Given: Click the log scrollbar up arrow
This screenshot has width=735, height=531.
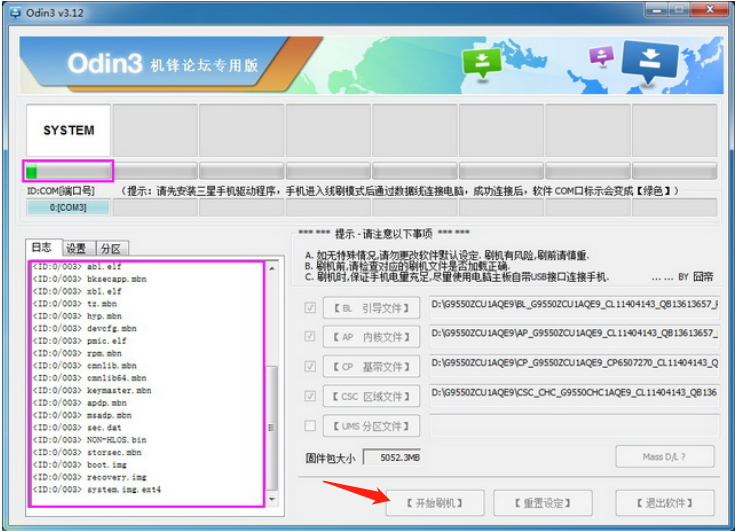Looking at the screenshot, I should [x=272, y=268].
